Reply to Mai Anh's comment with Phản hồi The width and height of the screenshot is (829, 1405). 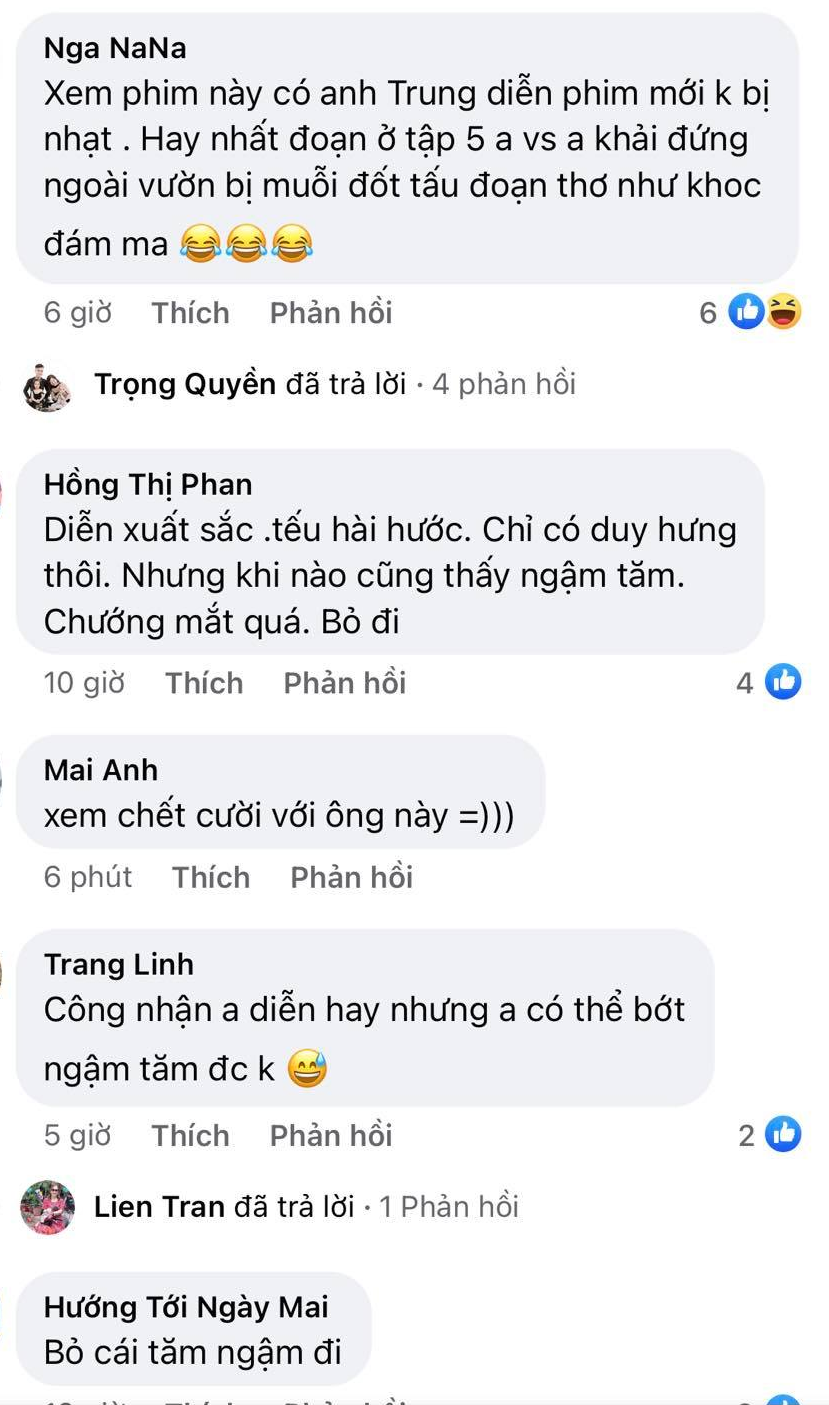(x=352, y=877)
